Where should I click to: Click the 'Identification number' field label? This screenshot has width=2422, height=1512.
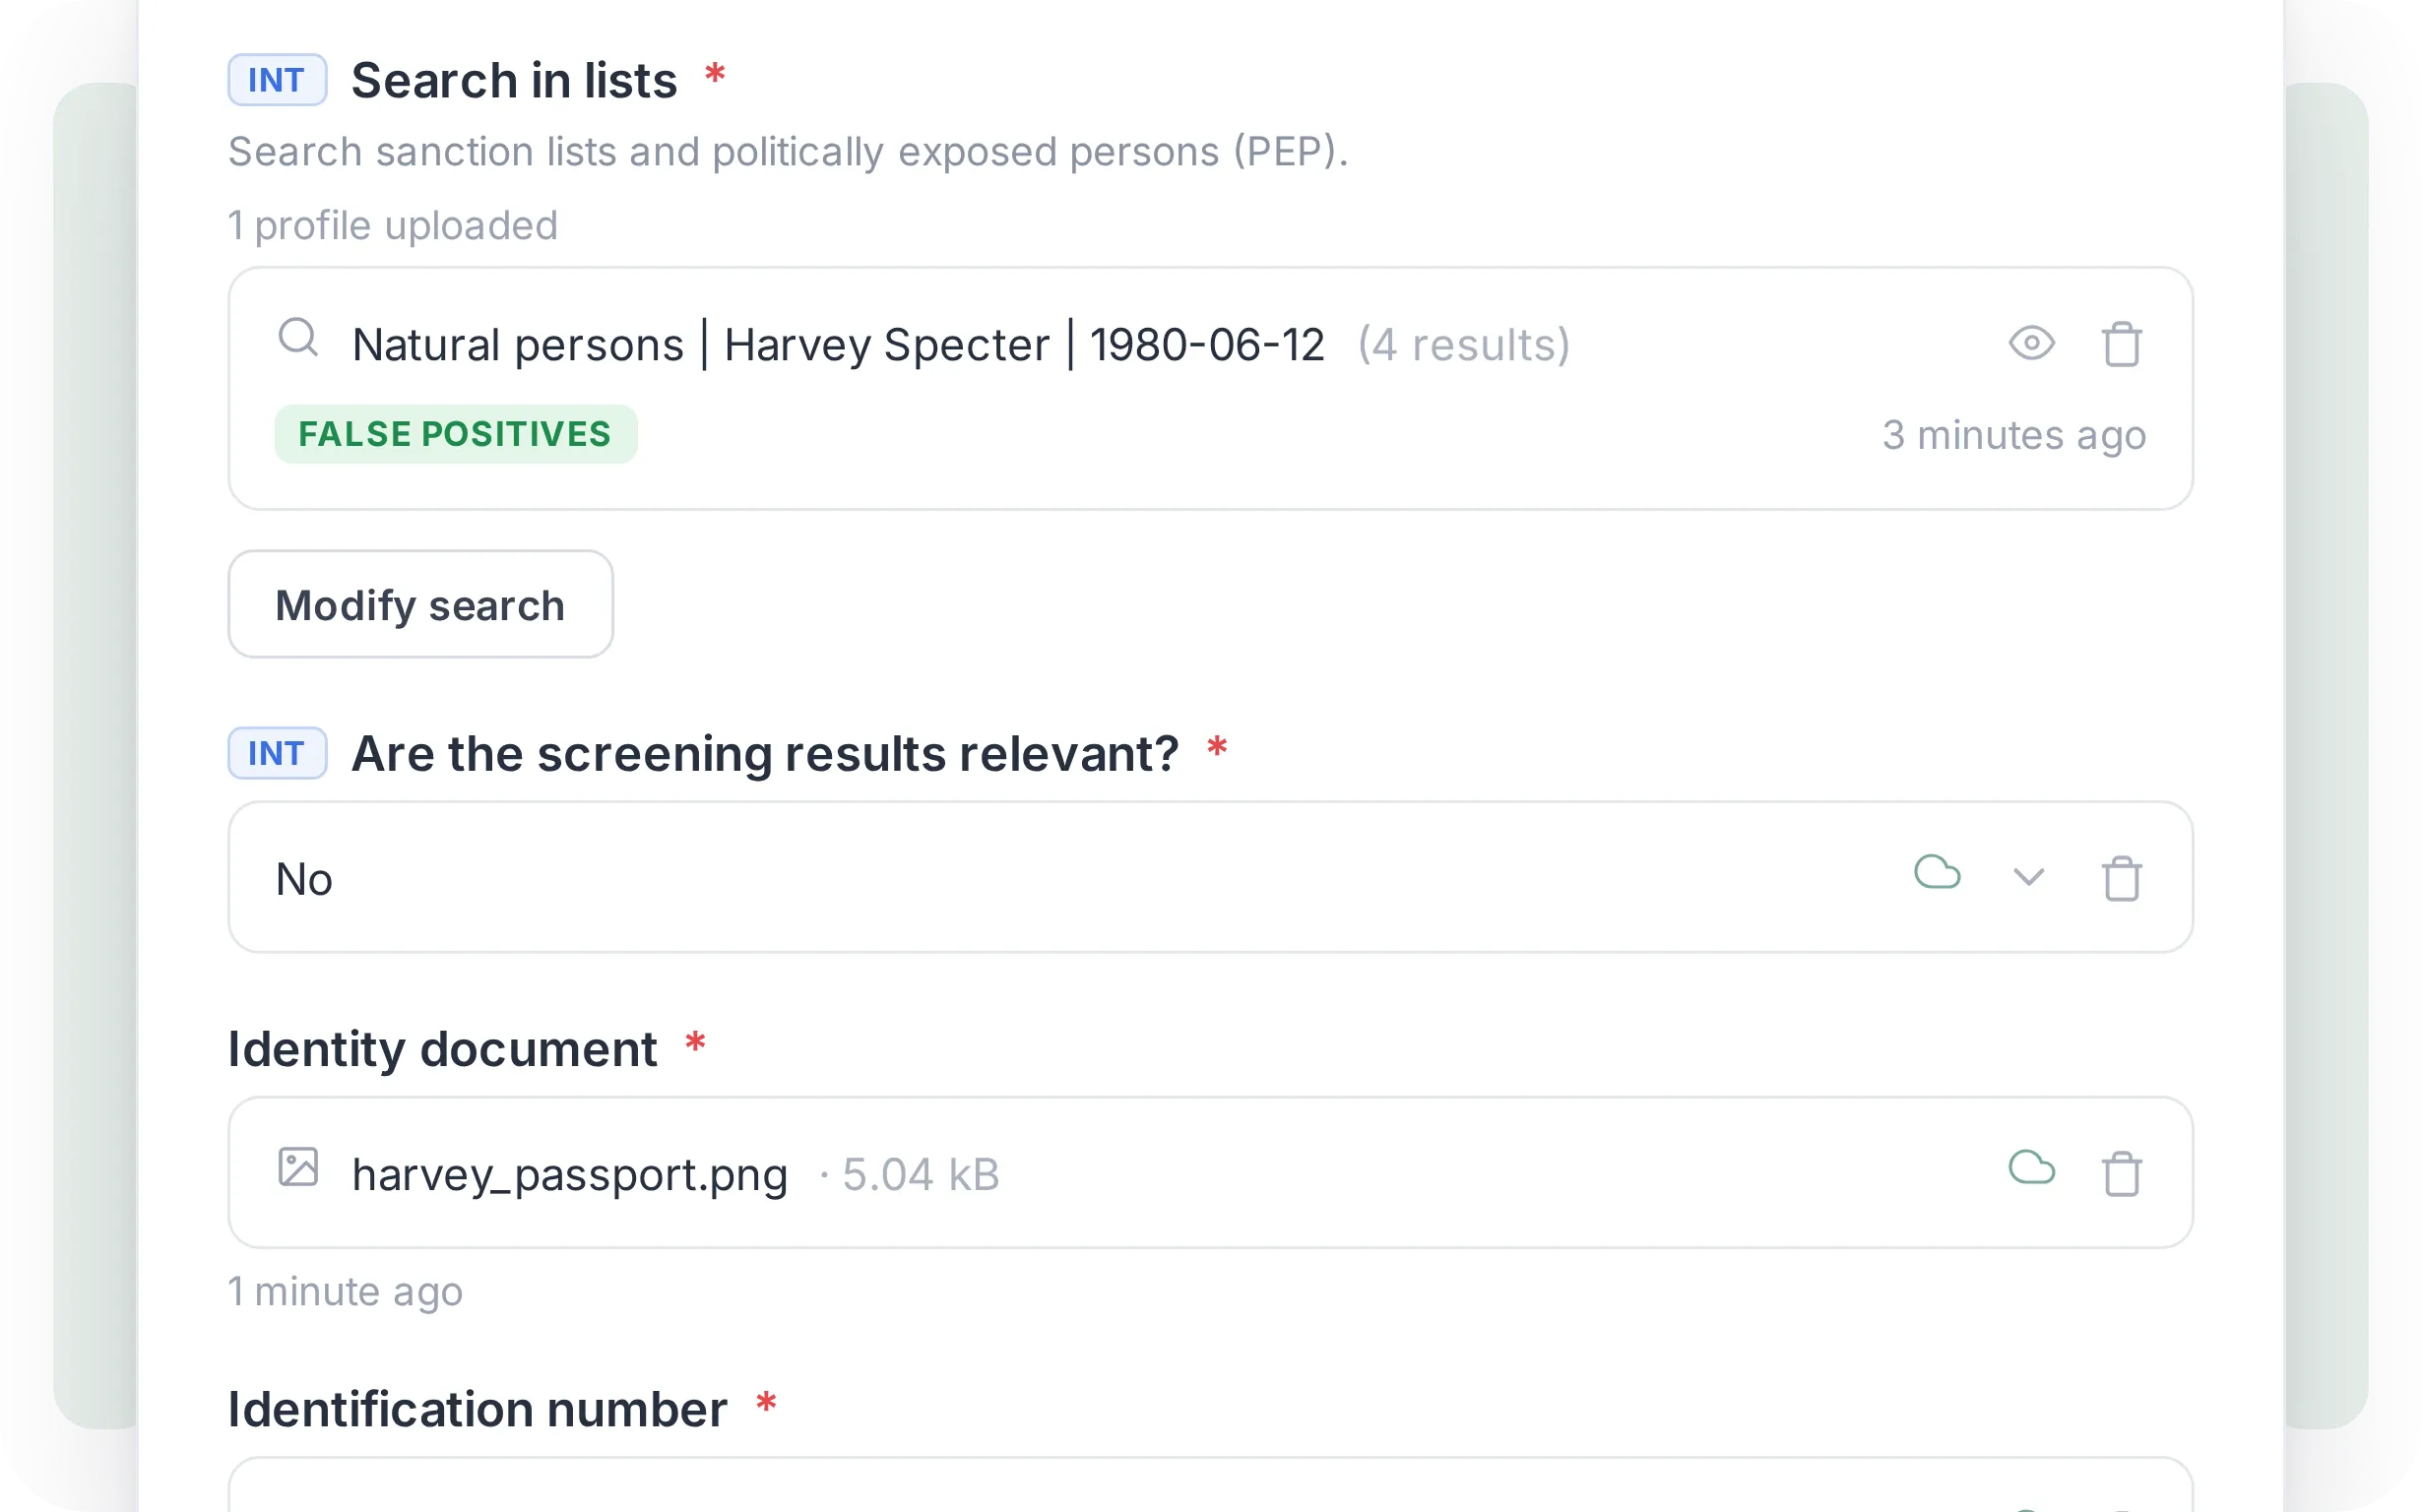click(478, 1409)
